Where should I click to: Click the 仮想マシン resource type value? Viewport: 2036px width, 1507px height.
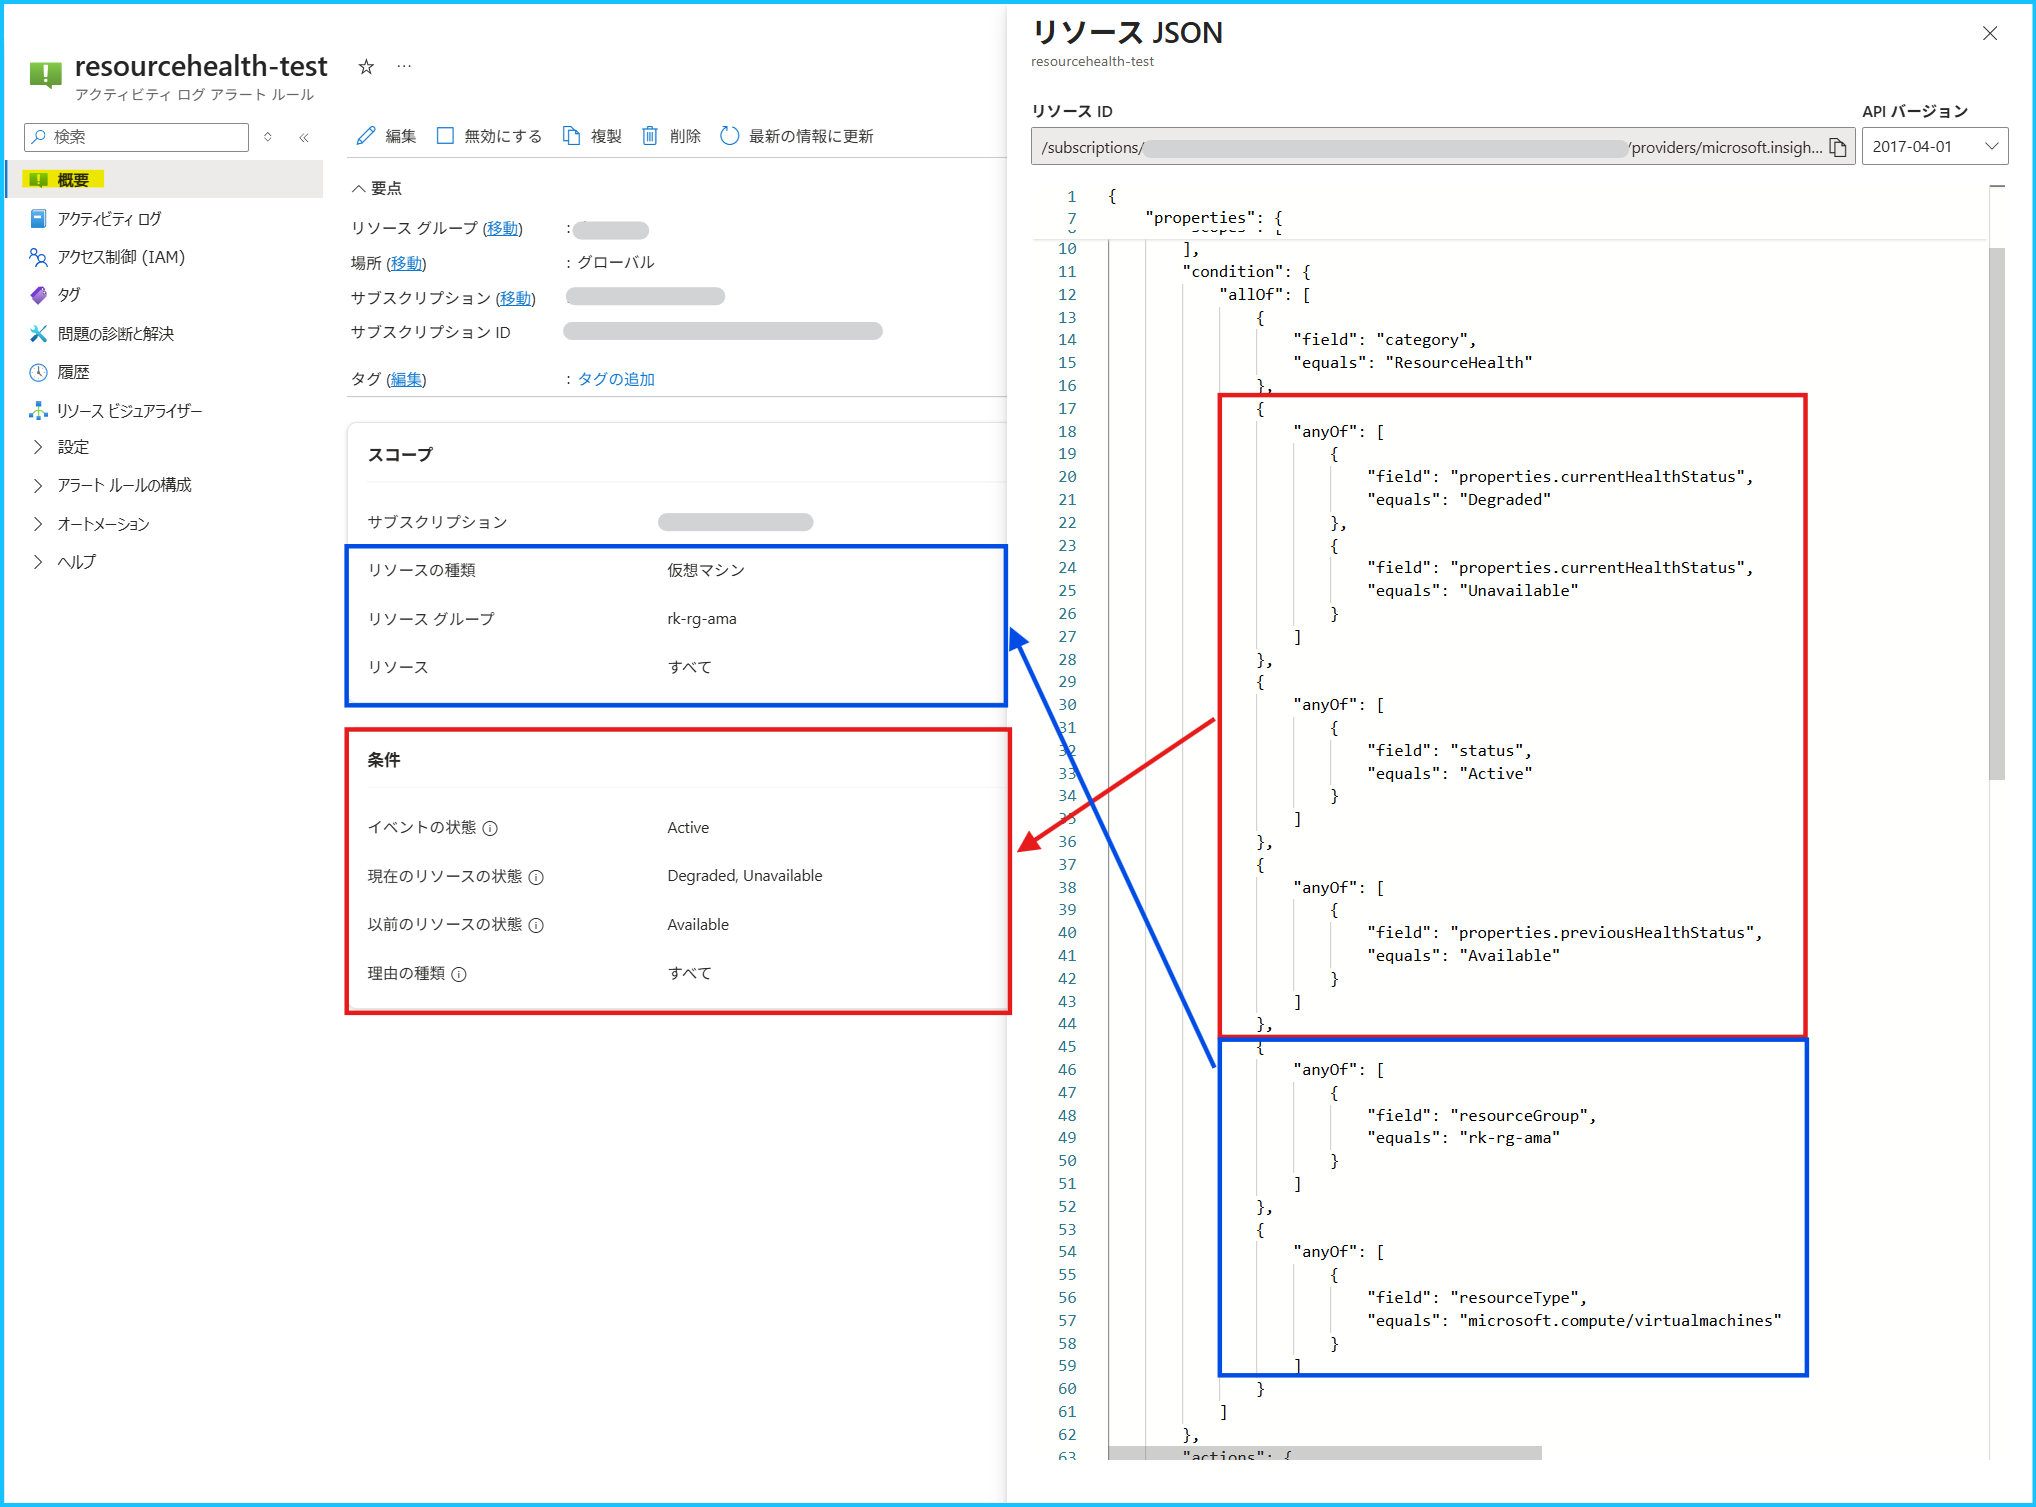(706, 570)
